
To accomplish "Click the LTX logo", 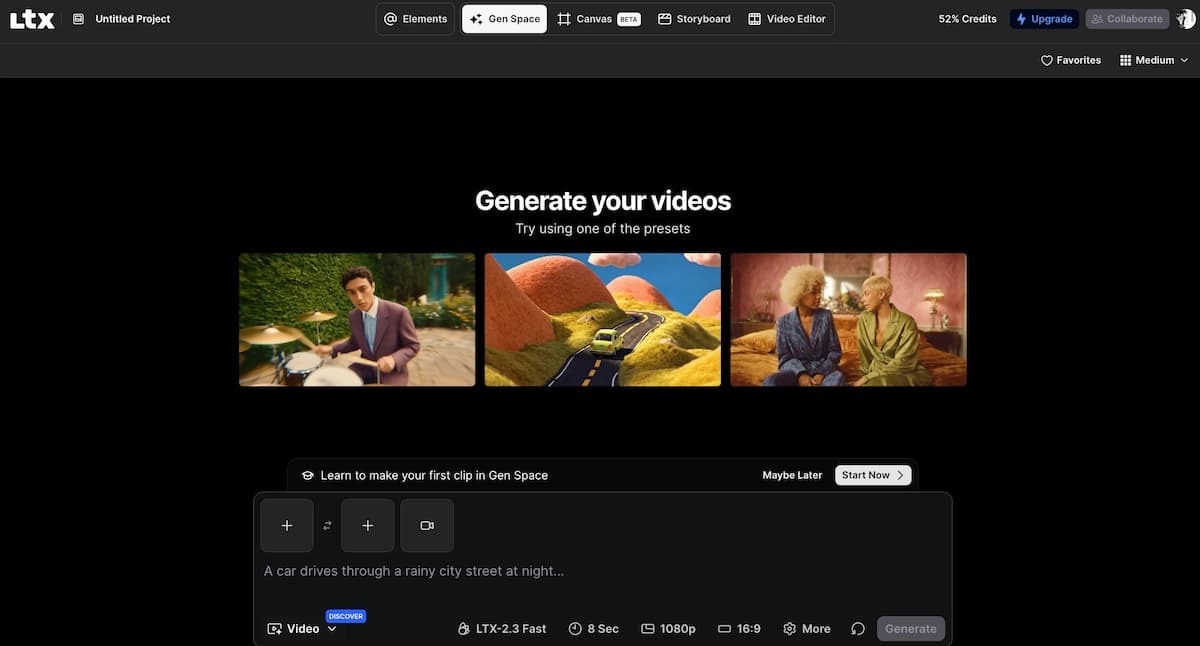I will [32, 19].
